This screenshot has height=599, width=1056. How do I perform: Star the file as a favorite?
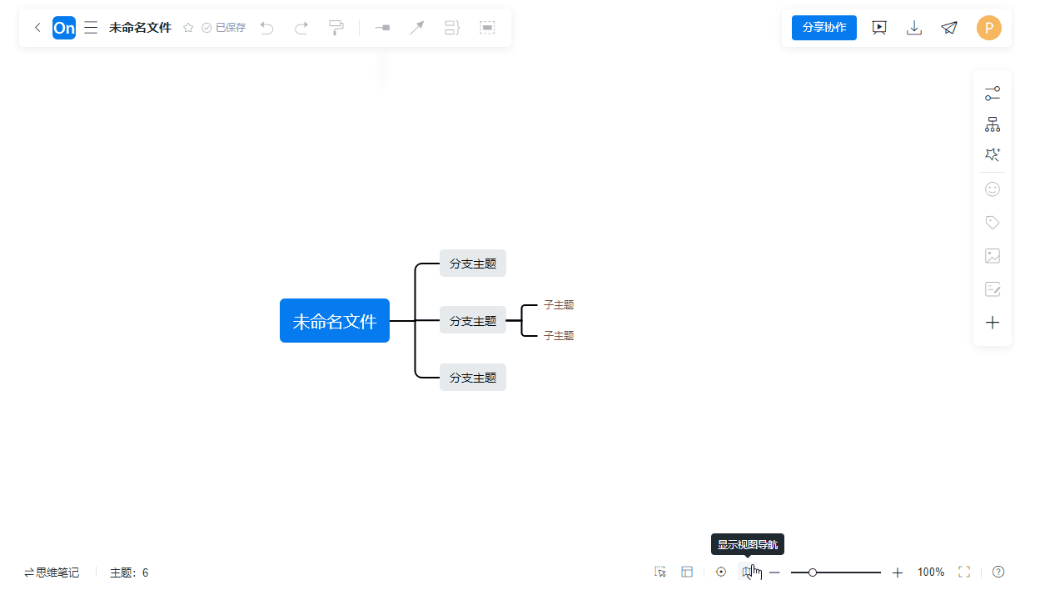point(187,28)
